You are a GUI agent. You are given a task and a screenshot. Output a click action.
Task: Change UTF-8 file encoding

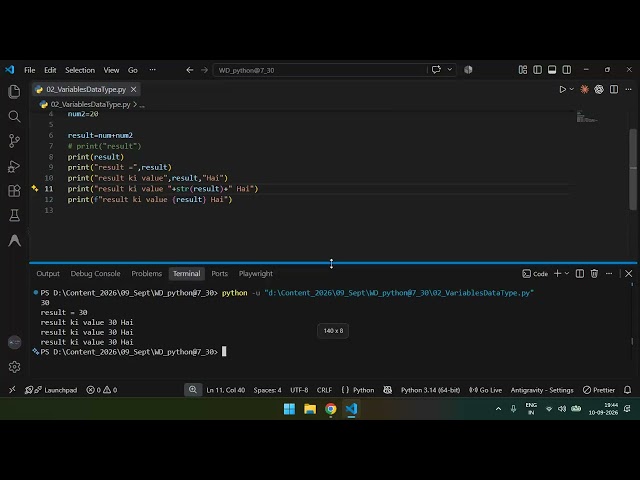299,390
